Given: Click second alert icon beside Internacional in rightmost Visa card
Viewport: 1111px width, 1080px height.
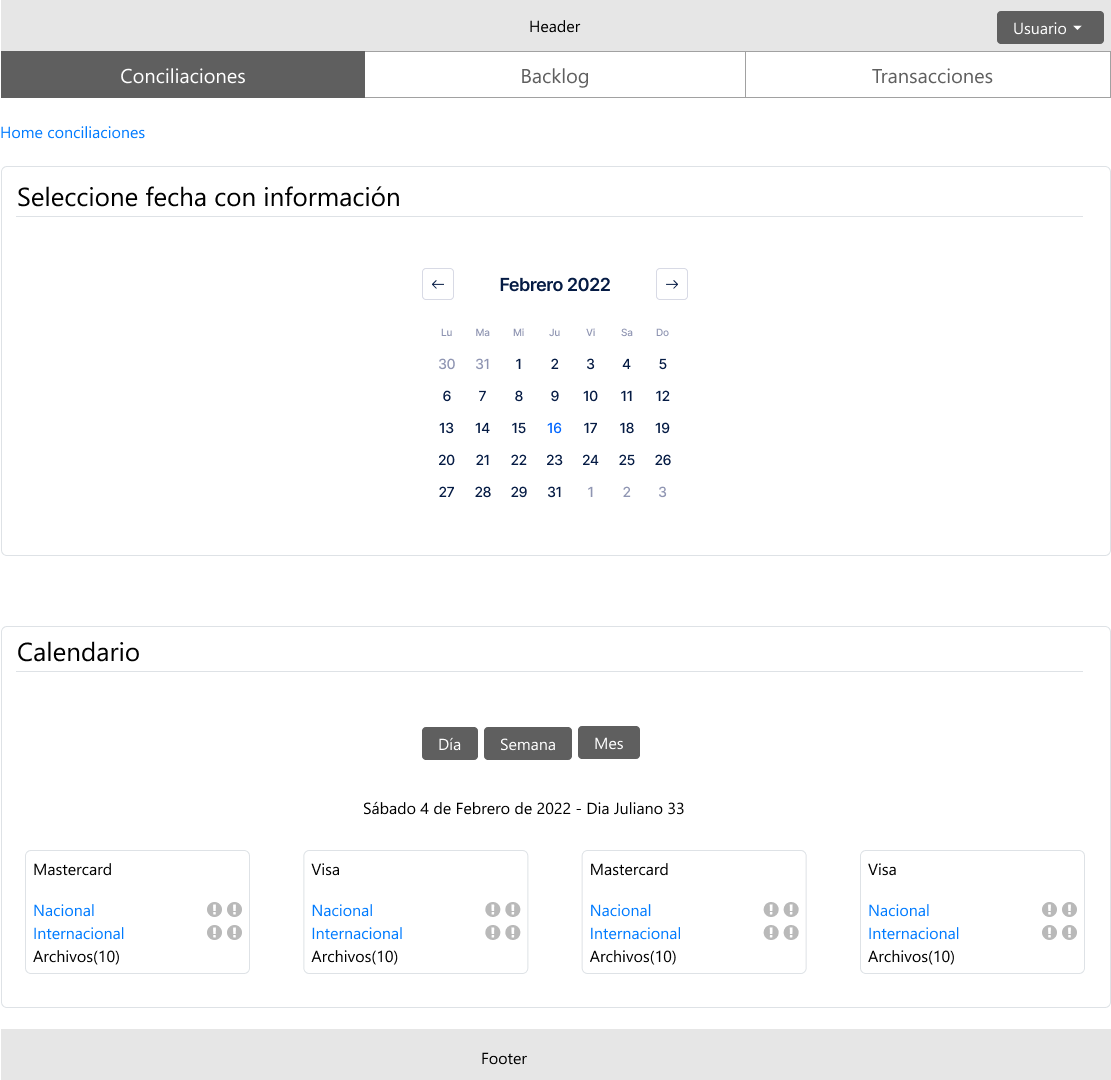Looking at the screenshot, I should pyautogui.click(x=1069, y=933).
